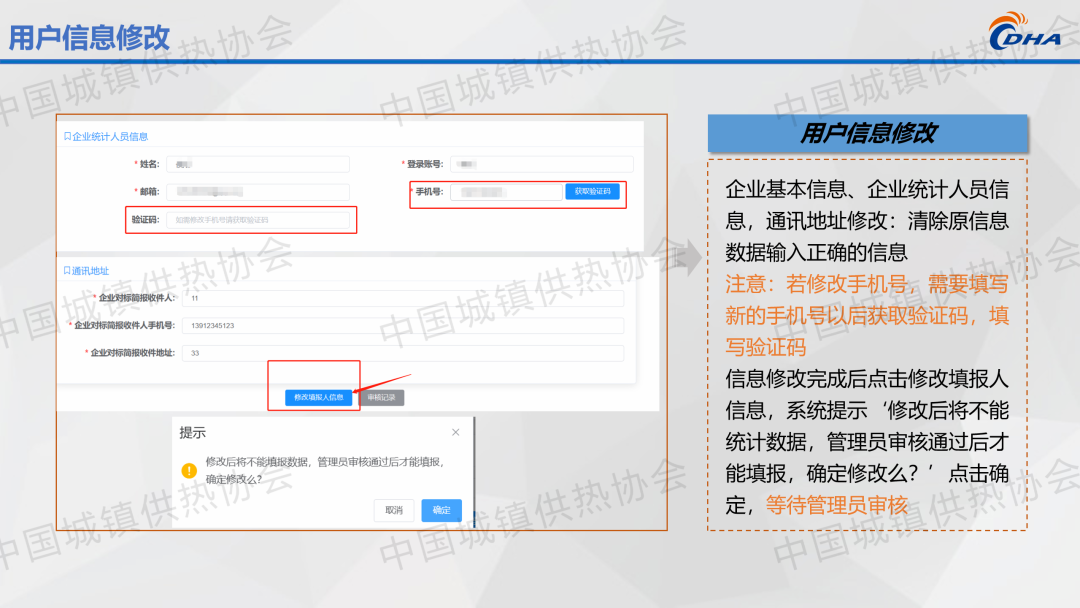Click the bookmark icon beside 企业统计人员信息
Viewport: 1080px width, 608px height.
tap(67, 136)
